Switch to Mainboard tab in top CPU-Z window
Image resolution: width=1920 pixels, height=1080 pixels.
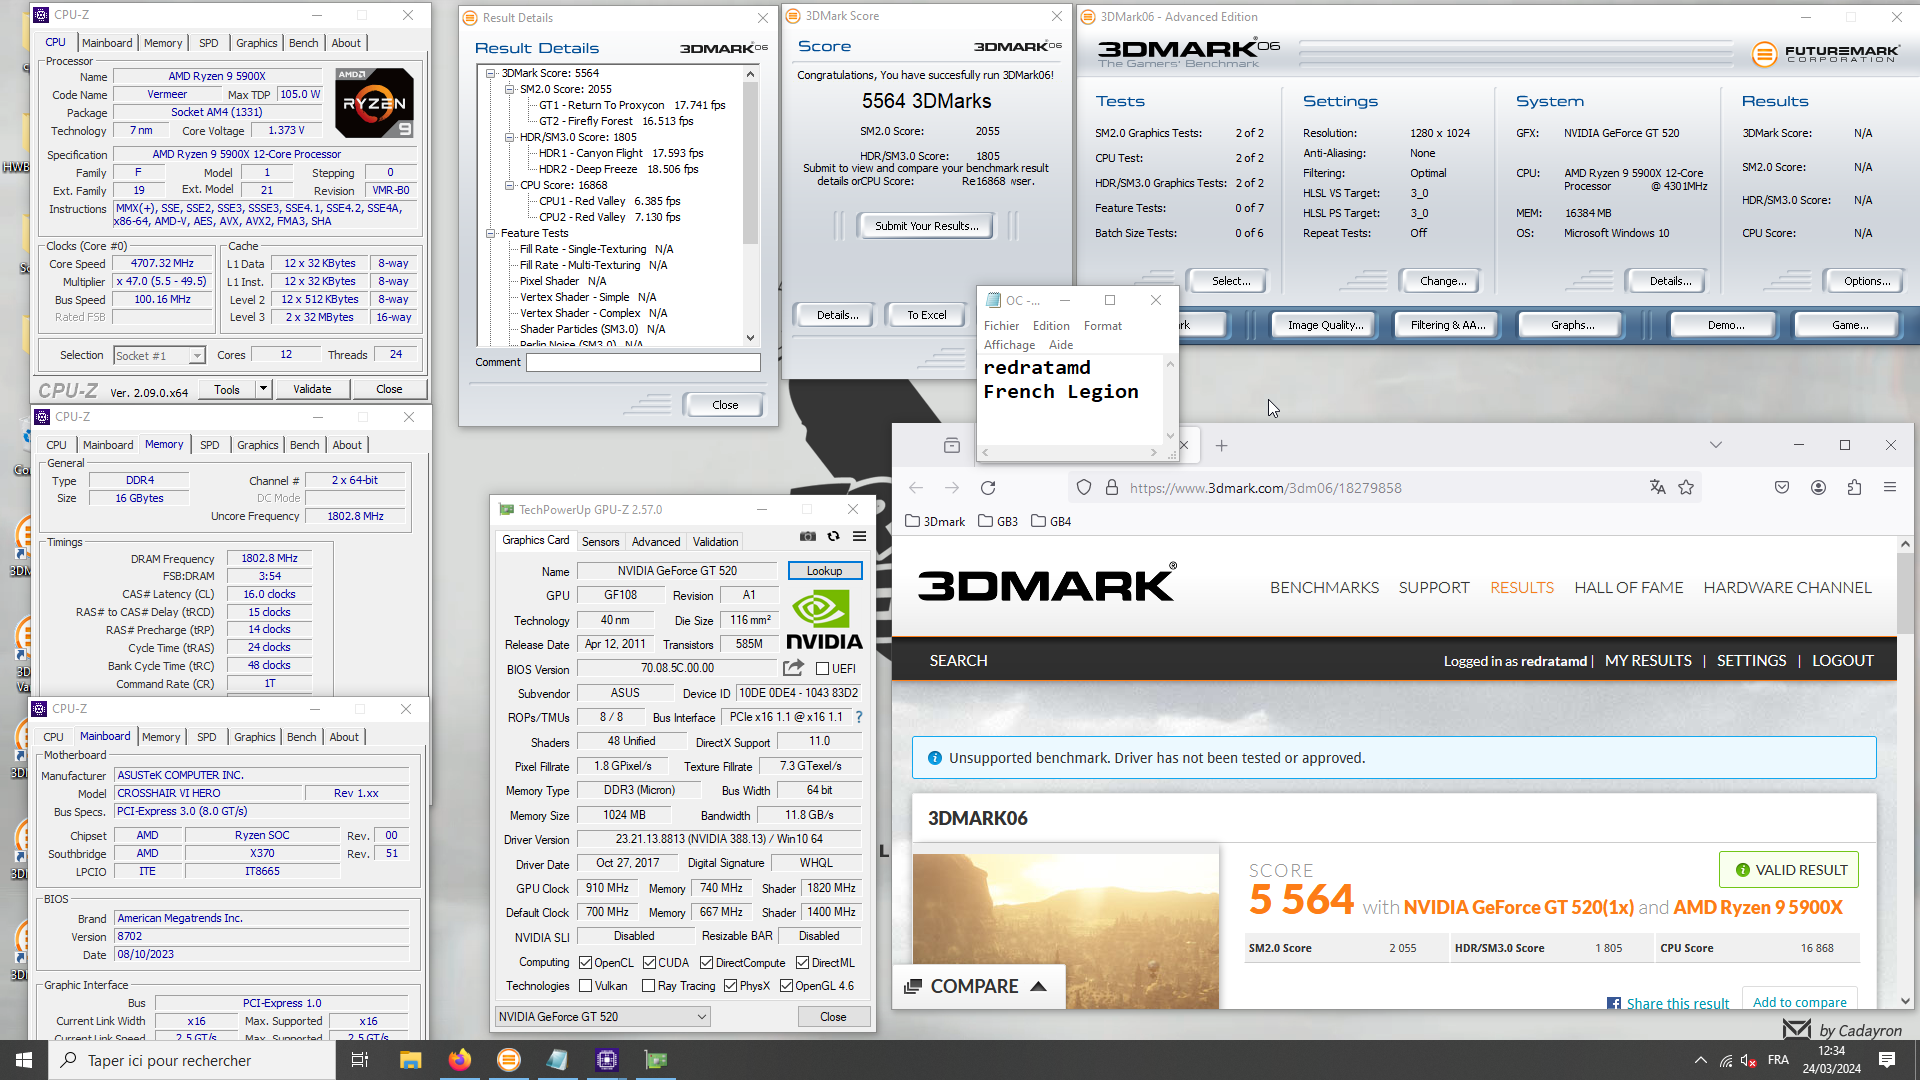pyautogui.click(x=107, y=43)
